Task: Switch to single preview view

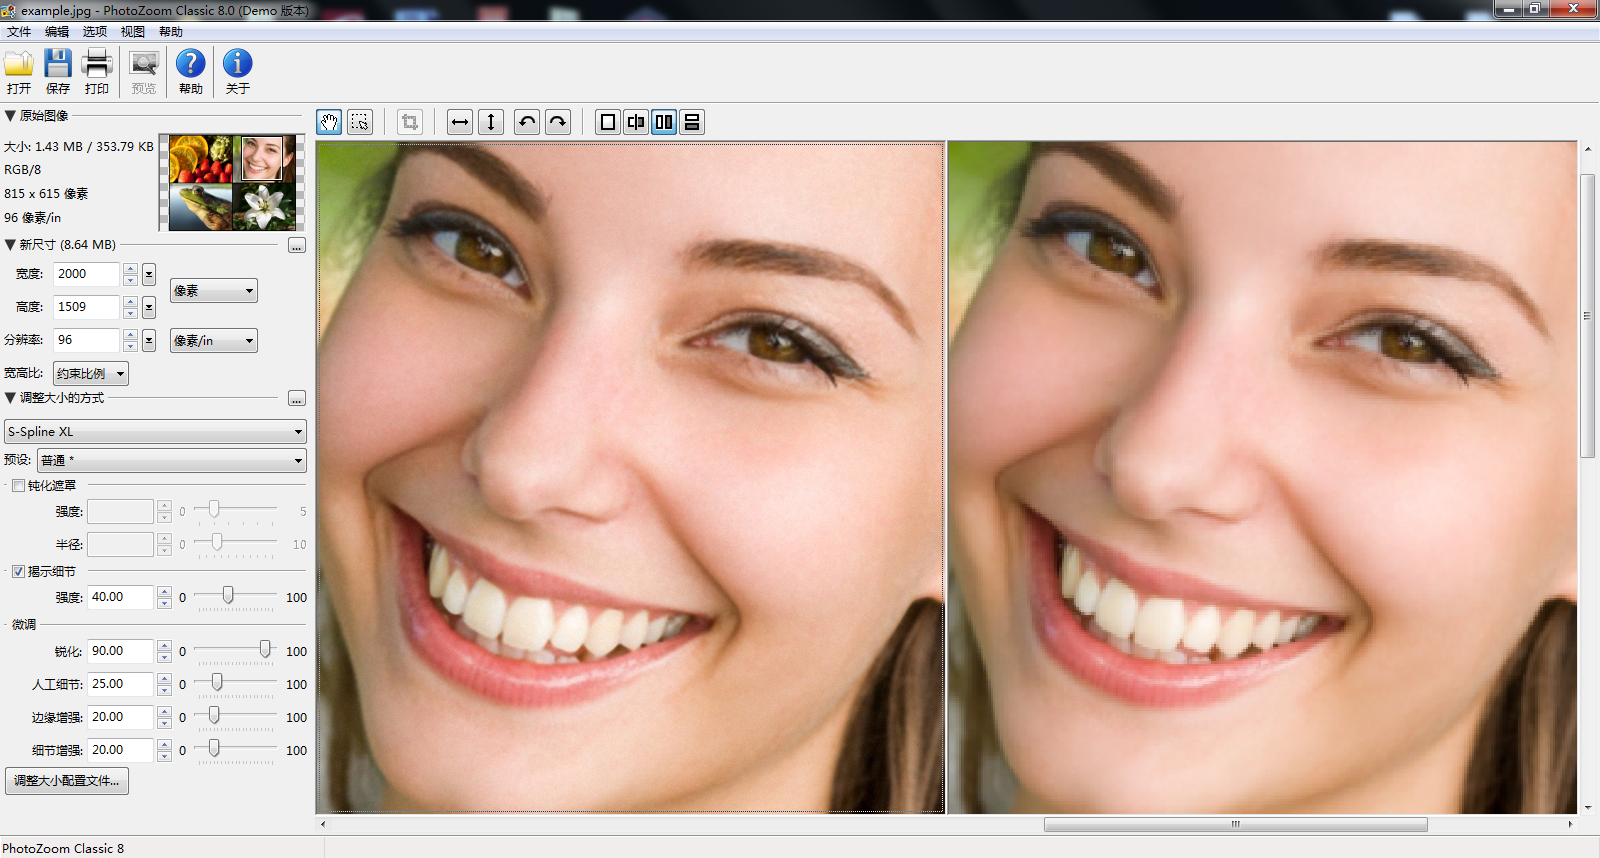Action: 608,122
